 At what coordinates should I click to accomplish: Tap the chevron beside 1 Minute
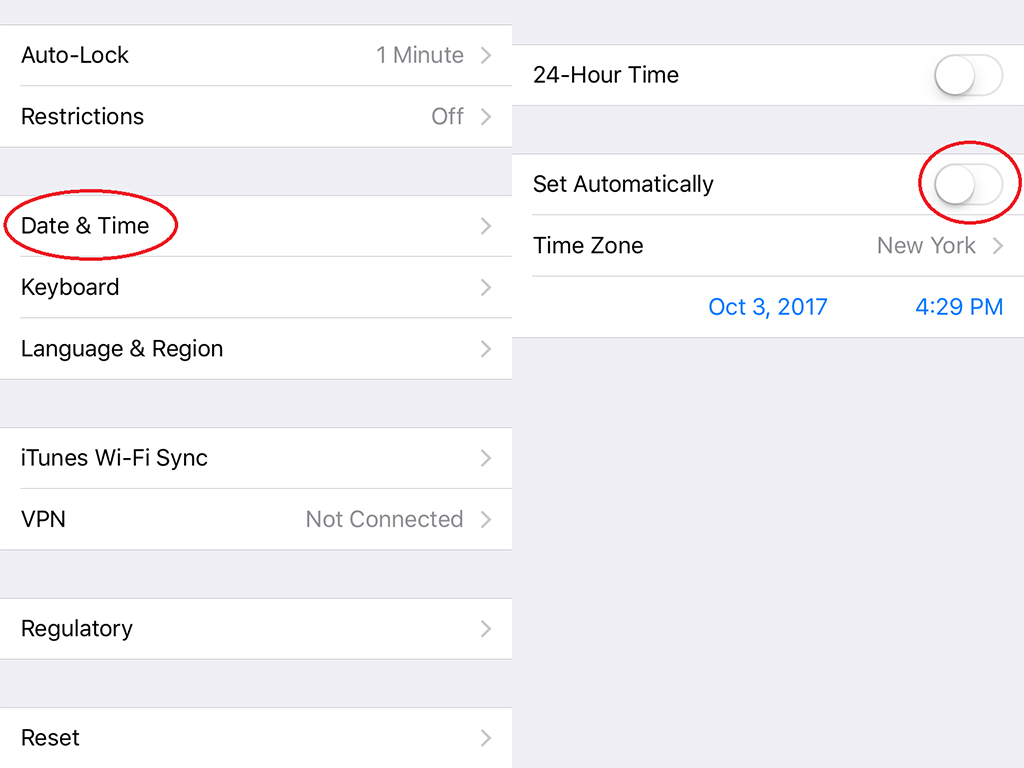point(486,55)
